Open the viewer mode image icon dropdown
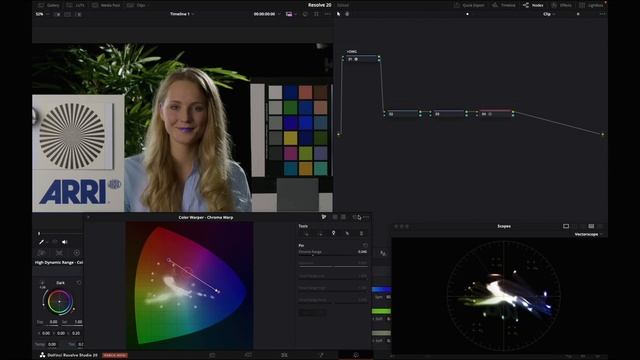 291,14
